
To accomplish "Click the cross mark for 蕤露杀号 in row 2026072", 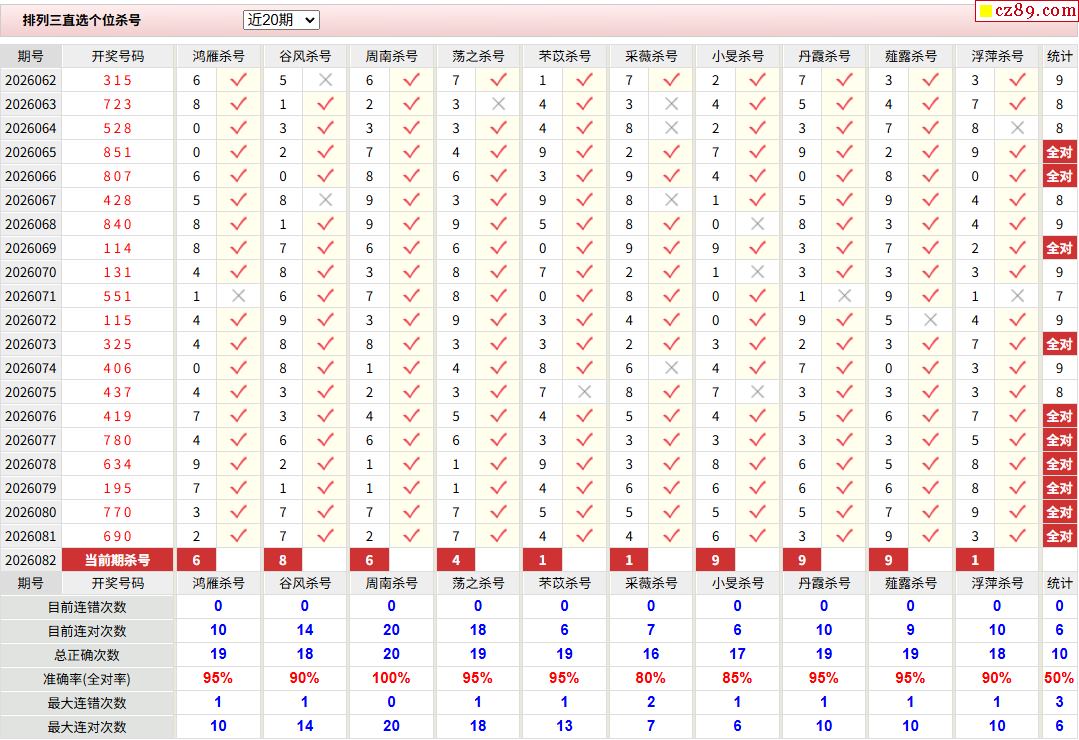I will tap(930, 320).
